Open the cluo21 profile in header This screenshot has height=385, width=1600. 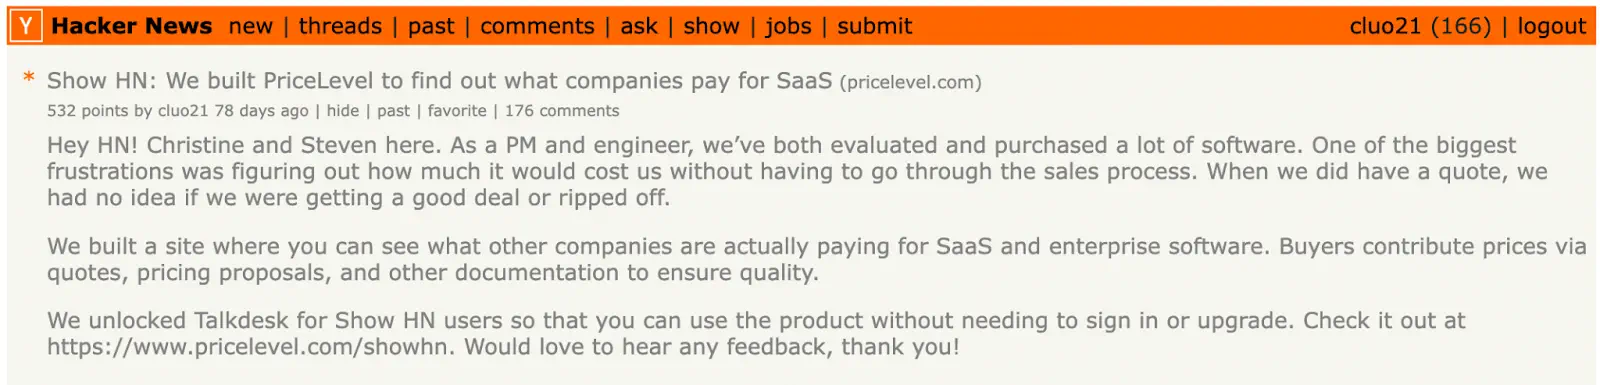tap(1385, 26)
